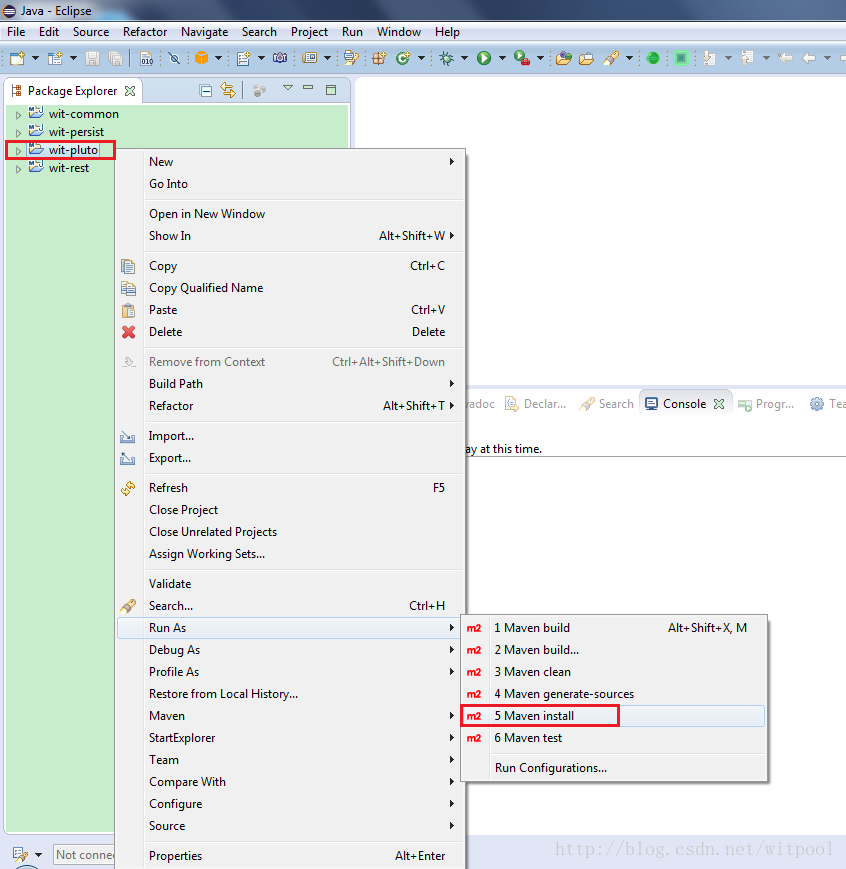Viewport: 846px width, 869px height.
Task: Click the green square toolbar icon
Action: 681,58
